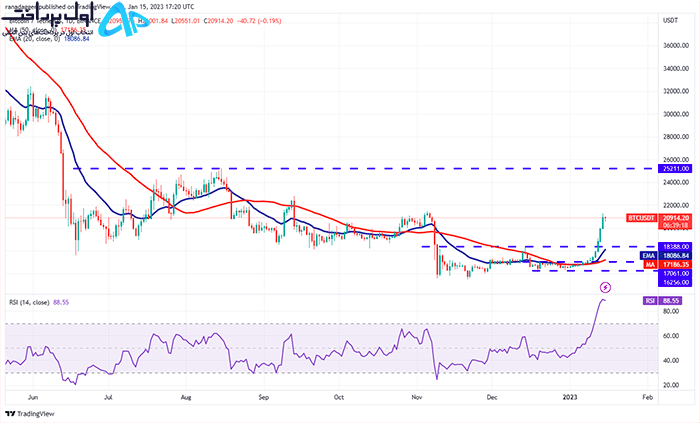Select the 2023 marker on time axis
Viewport: 700px width, 426px height.
click(x=570, y=397)
